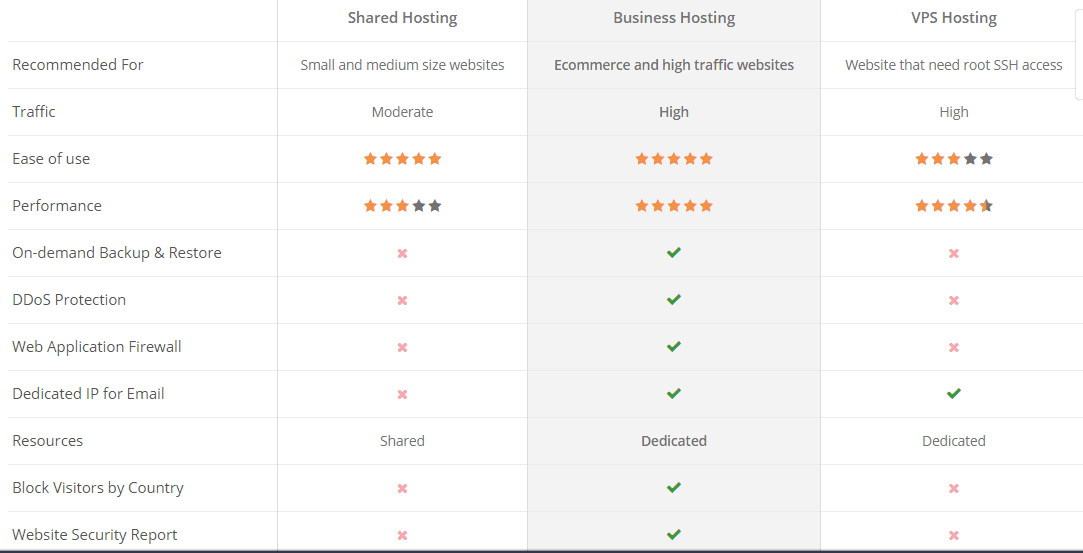Click VPS Hosting Dedicated IP checkmark
Viewport: 1083px width, 553px height.
pyautogui.click(x=954, y=394)
